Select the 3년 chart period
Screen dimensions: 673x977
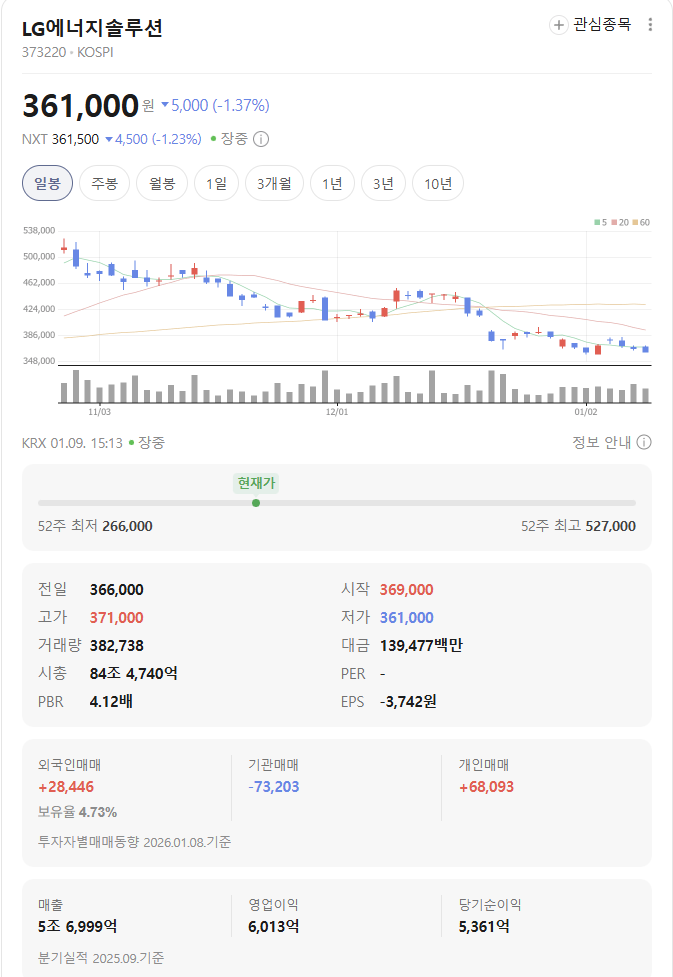pyautogui.click(x=383, y=183)
